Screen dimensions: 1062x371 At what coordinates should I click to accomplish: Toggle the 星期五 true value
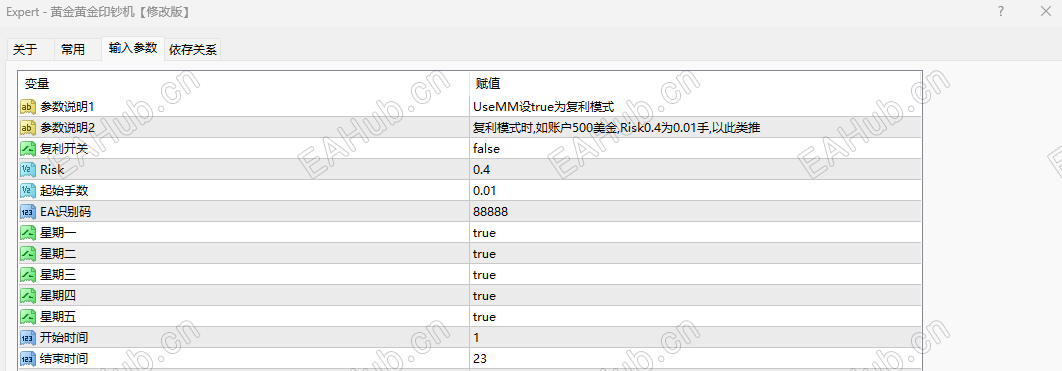(695, 316)
